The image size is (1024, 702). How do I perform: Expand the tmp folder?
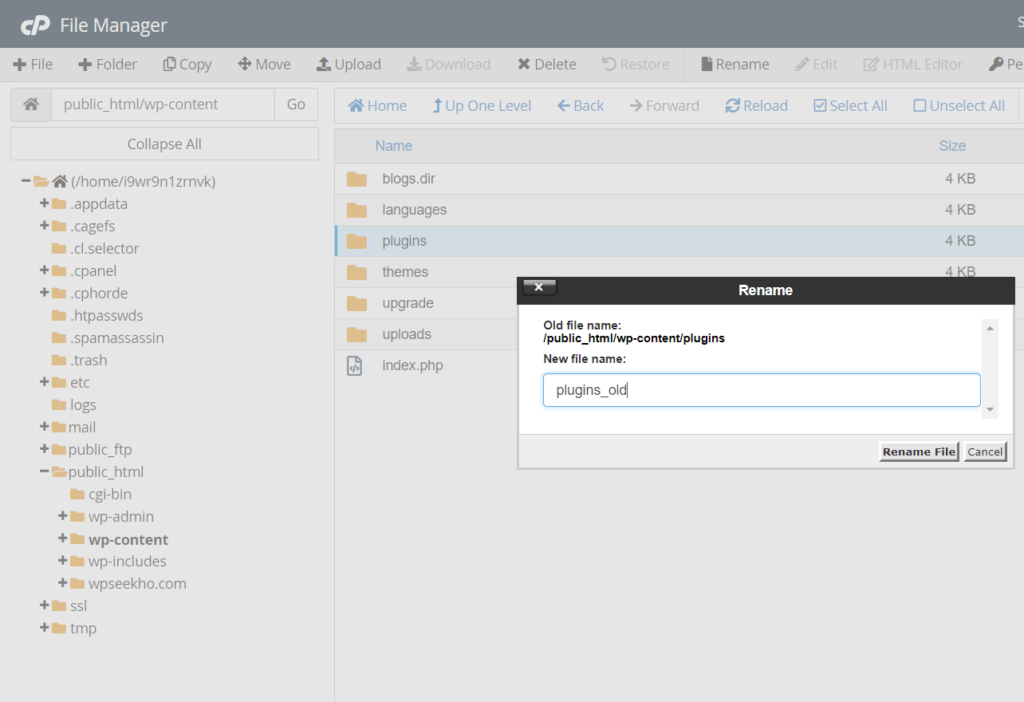(x=44, y=628)
